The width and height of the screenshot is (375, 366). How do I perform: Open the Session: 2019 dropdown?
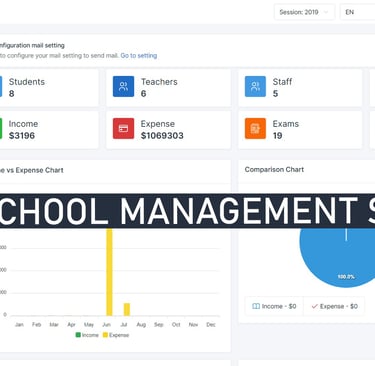coord(304,12)
